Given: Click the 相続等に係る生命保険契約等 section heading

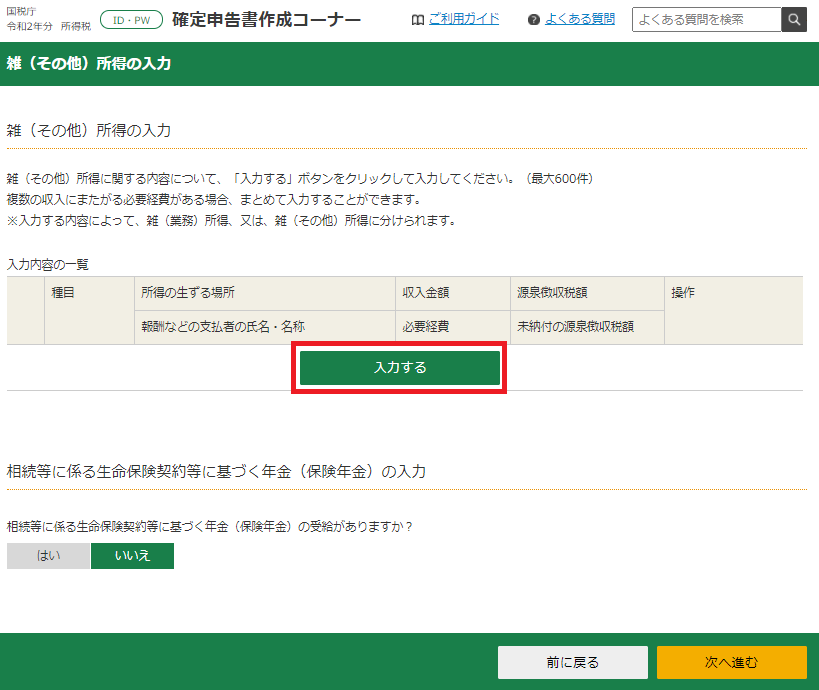Looking at the screenshot, I should 216,472.
